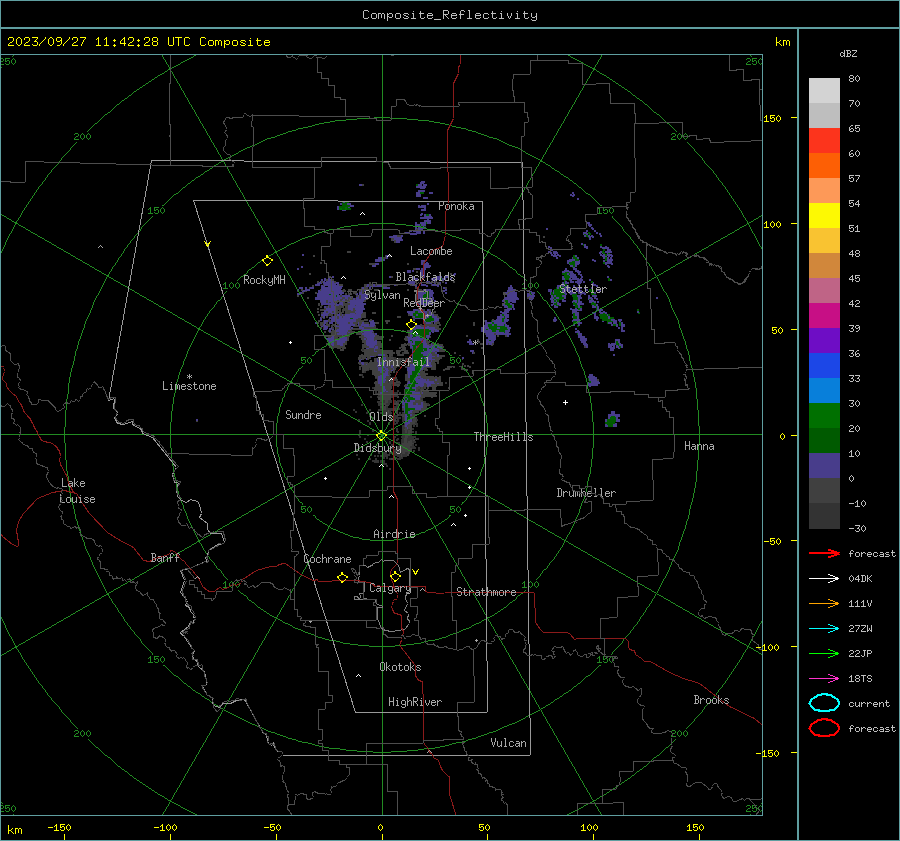This screenshot has height=841, width=900.
Task: Click the yellow diamond marker at RedDeer
Action: 411,325
